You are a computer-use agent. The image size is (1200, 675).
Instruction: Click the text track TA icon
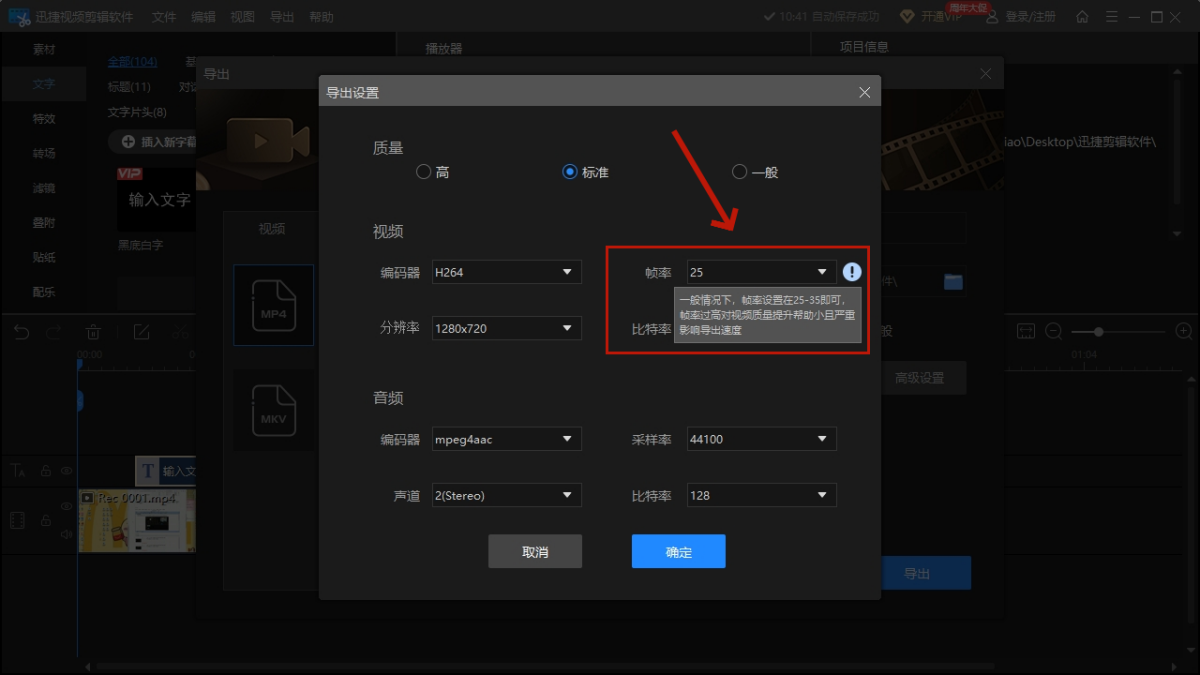tap(18, 470)
